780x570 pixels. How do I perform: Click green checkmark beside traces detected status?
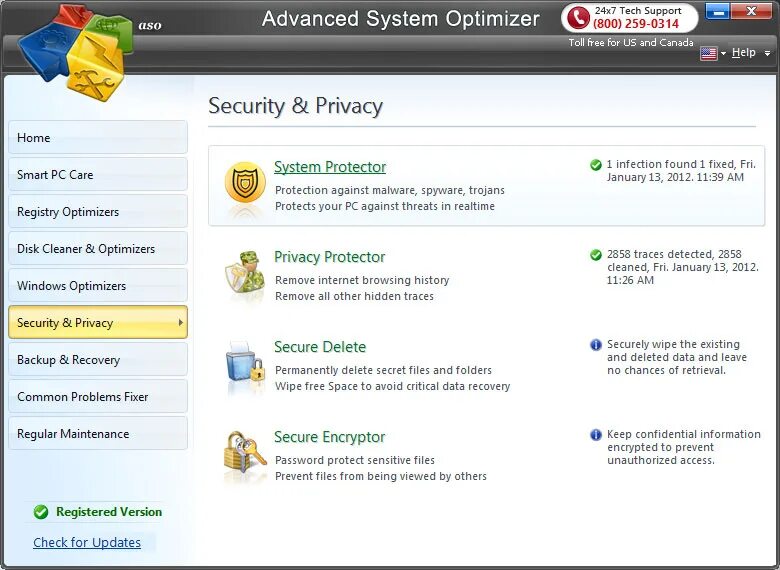pyautogui.click(x=595, y=255)
